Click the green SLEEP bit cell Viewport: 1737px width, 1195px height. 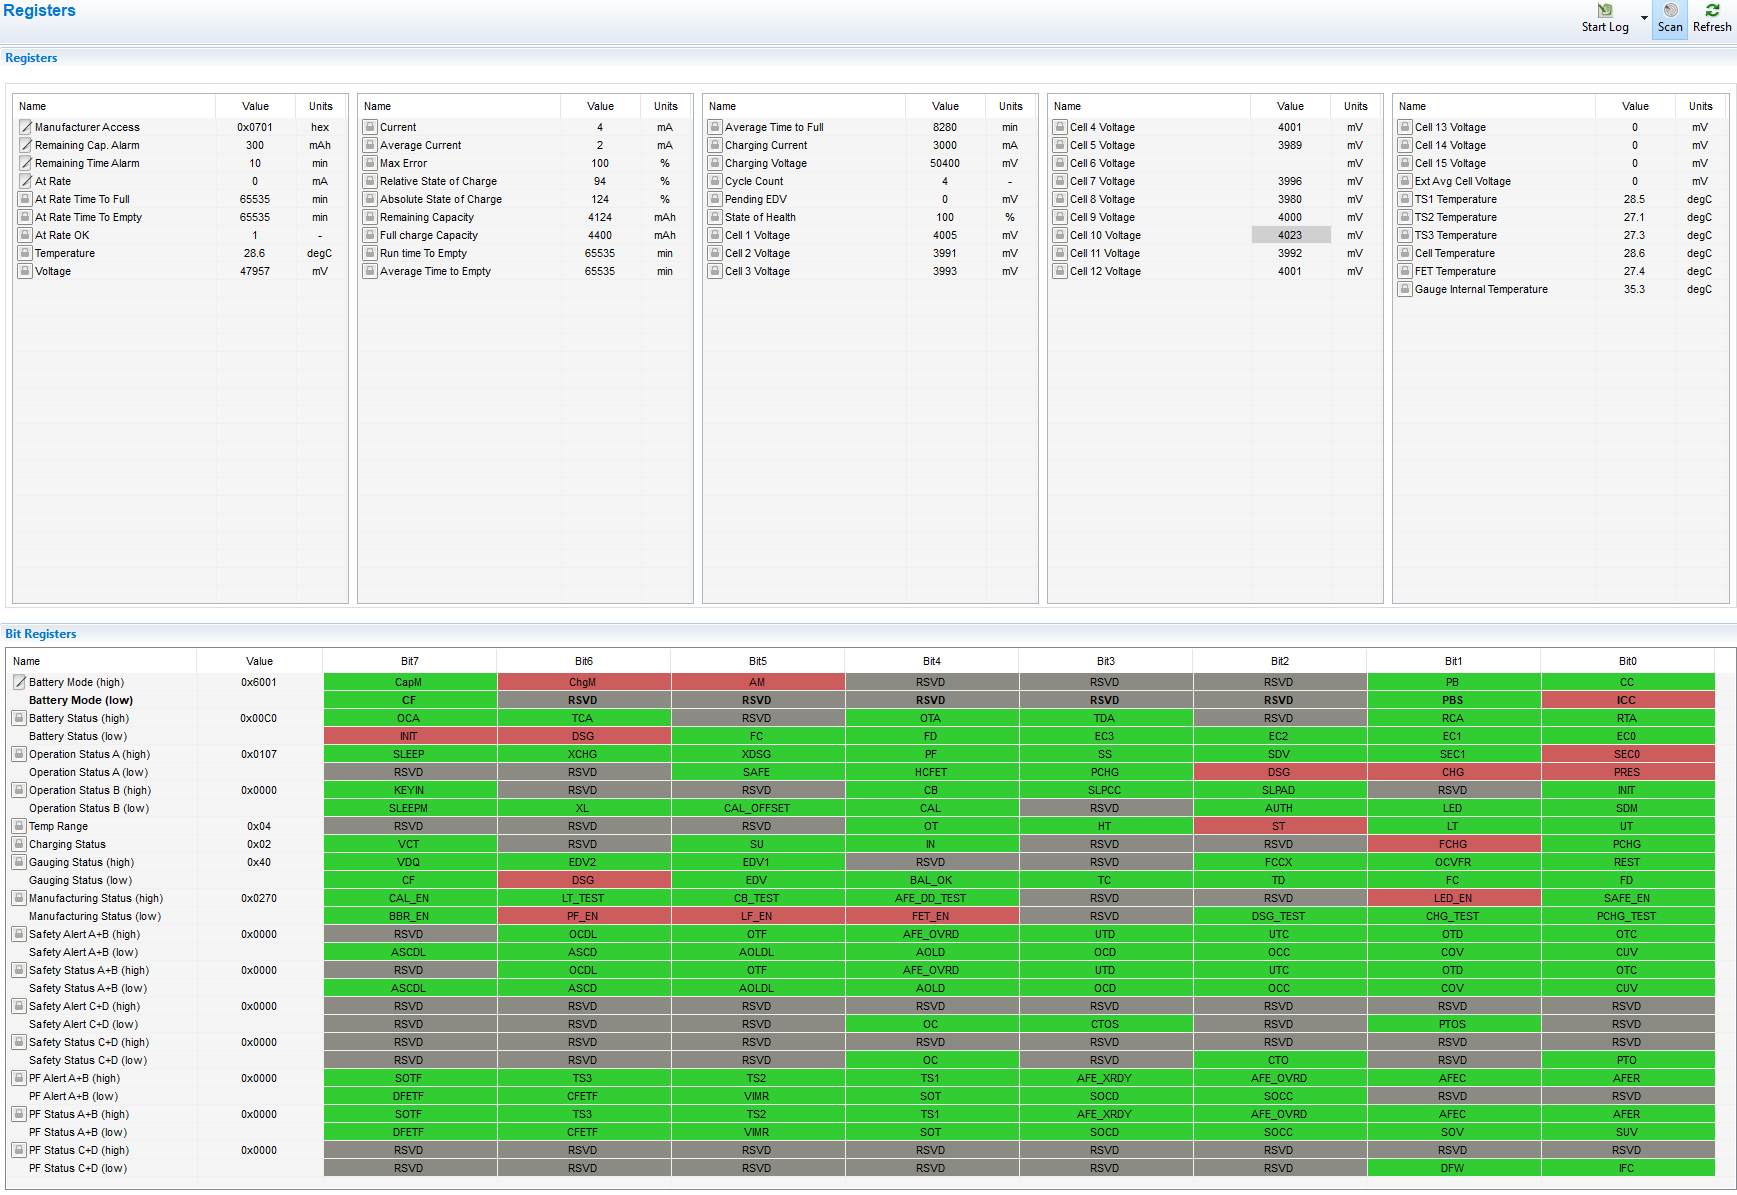point(409,754)
